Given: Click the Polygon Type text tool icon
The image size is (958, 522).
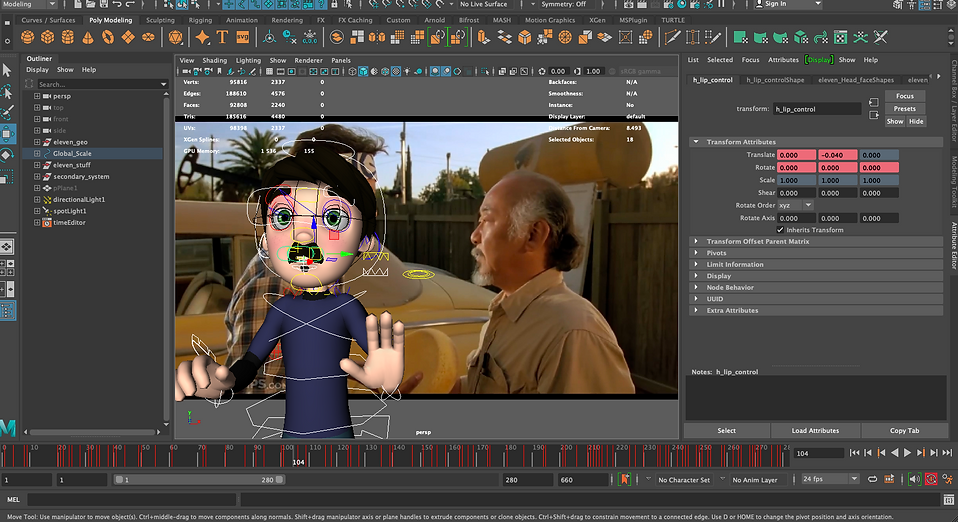Looking at the screenshot, I should [x=222, y=37].
